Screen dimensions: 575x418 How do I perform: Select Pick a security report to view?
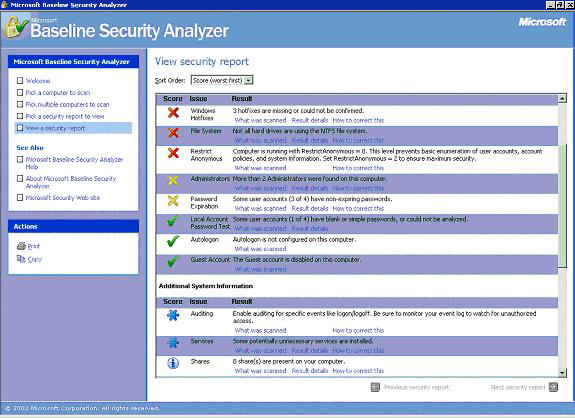pos(65,116)
